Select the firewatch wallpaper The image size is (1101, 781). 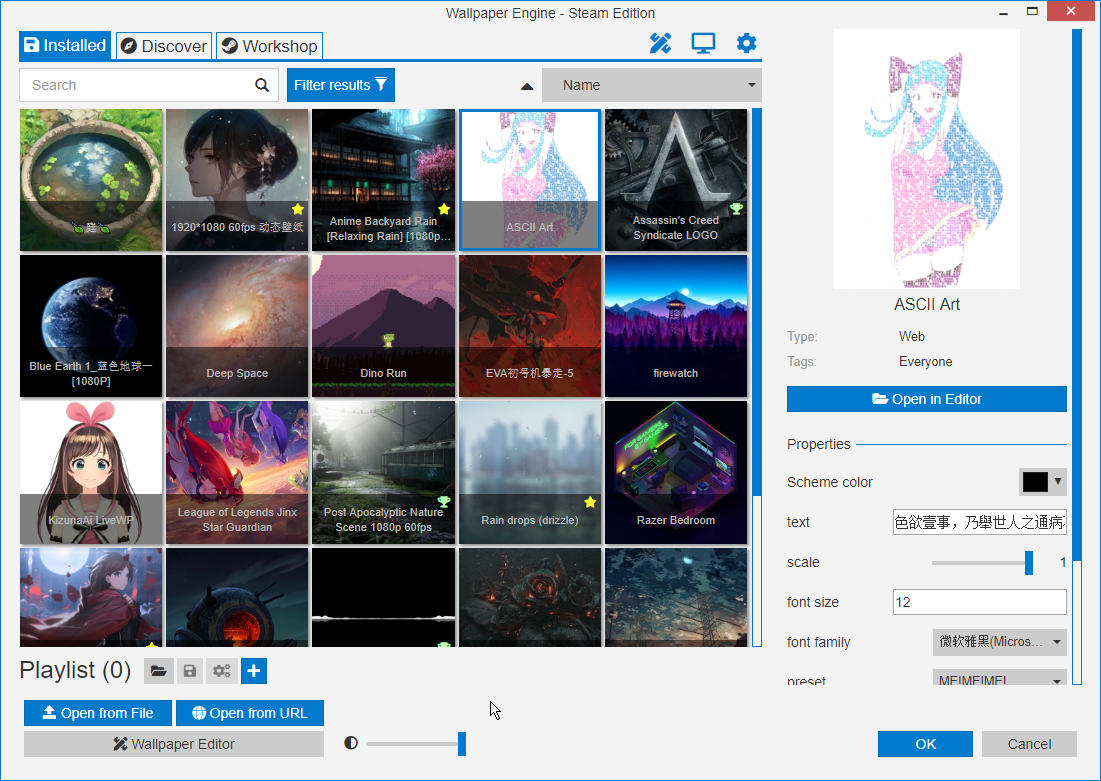point(676,326)
